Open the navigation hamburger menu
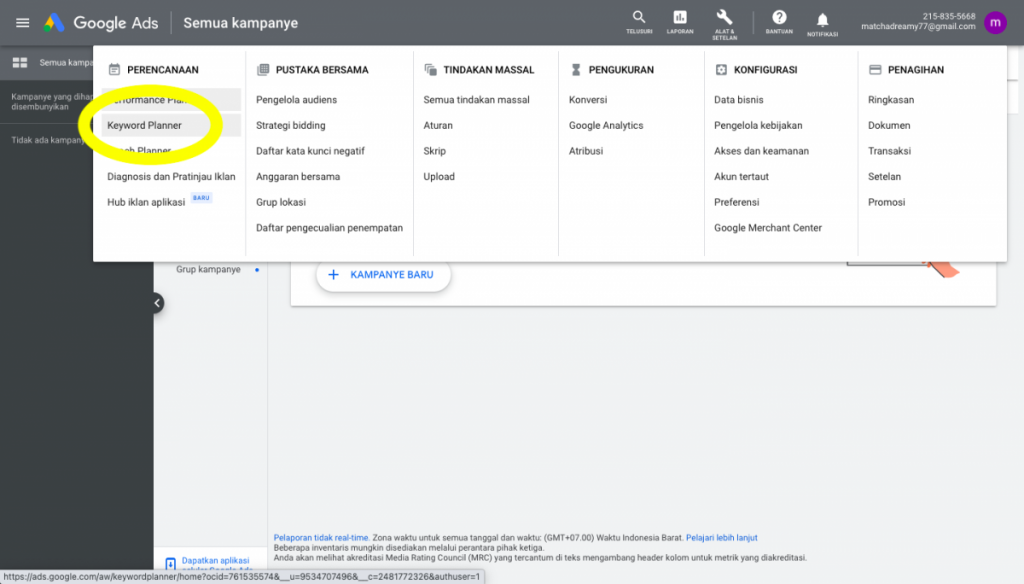The height and width of the screenshot is (584, 1024). 22,23
